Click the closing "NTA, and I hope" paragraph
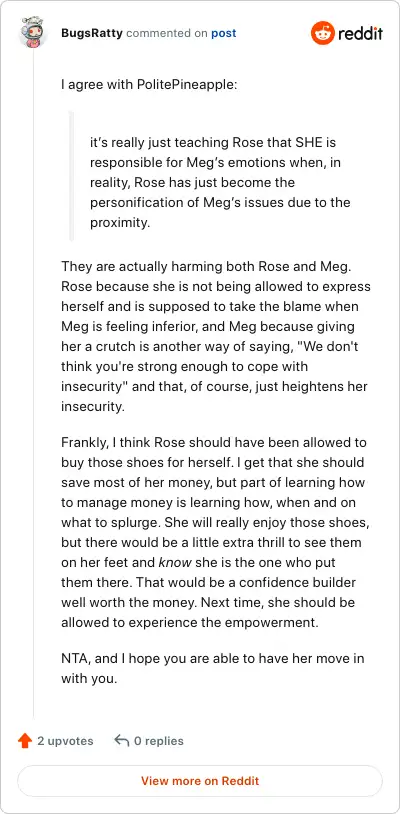 pyautogui.click(x=213, y=668)
